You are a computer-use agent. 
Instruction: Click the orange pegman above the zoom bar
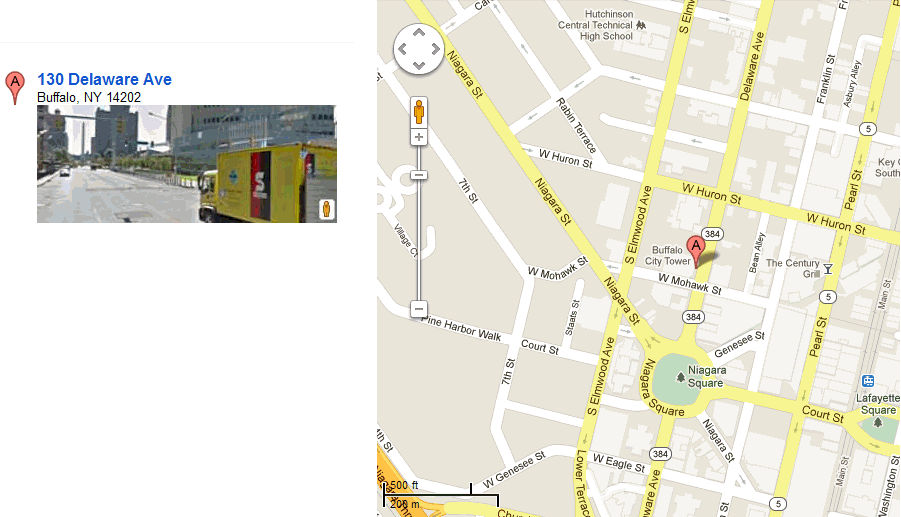point(419,111)
